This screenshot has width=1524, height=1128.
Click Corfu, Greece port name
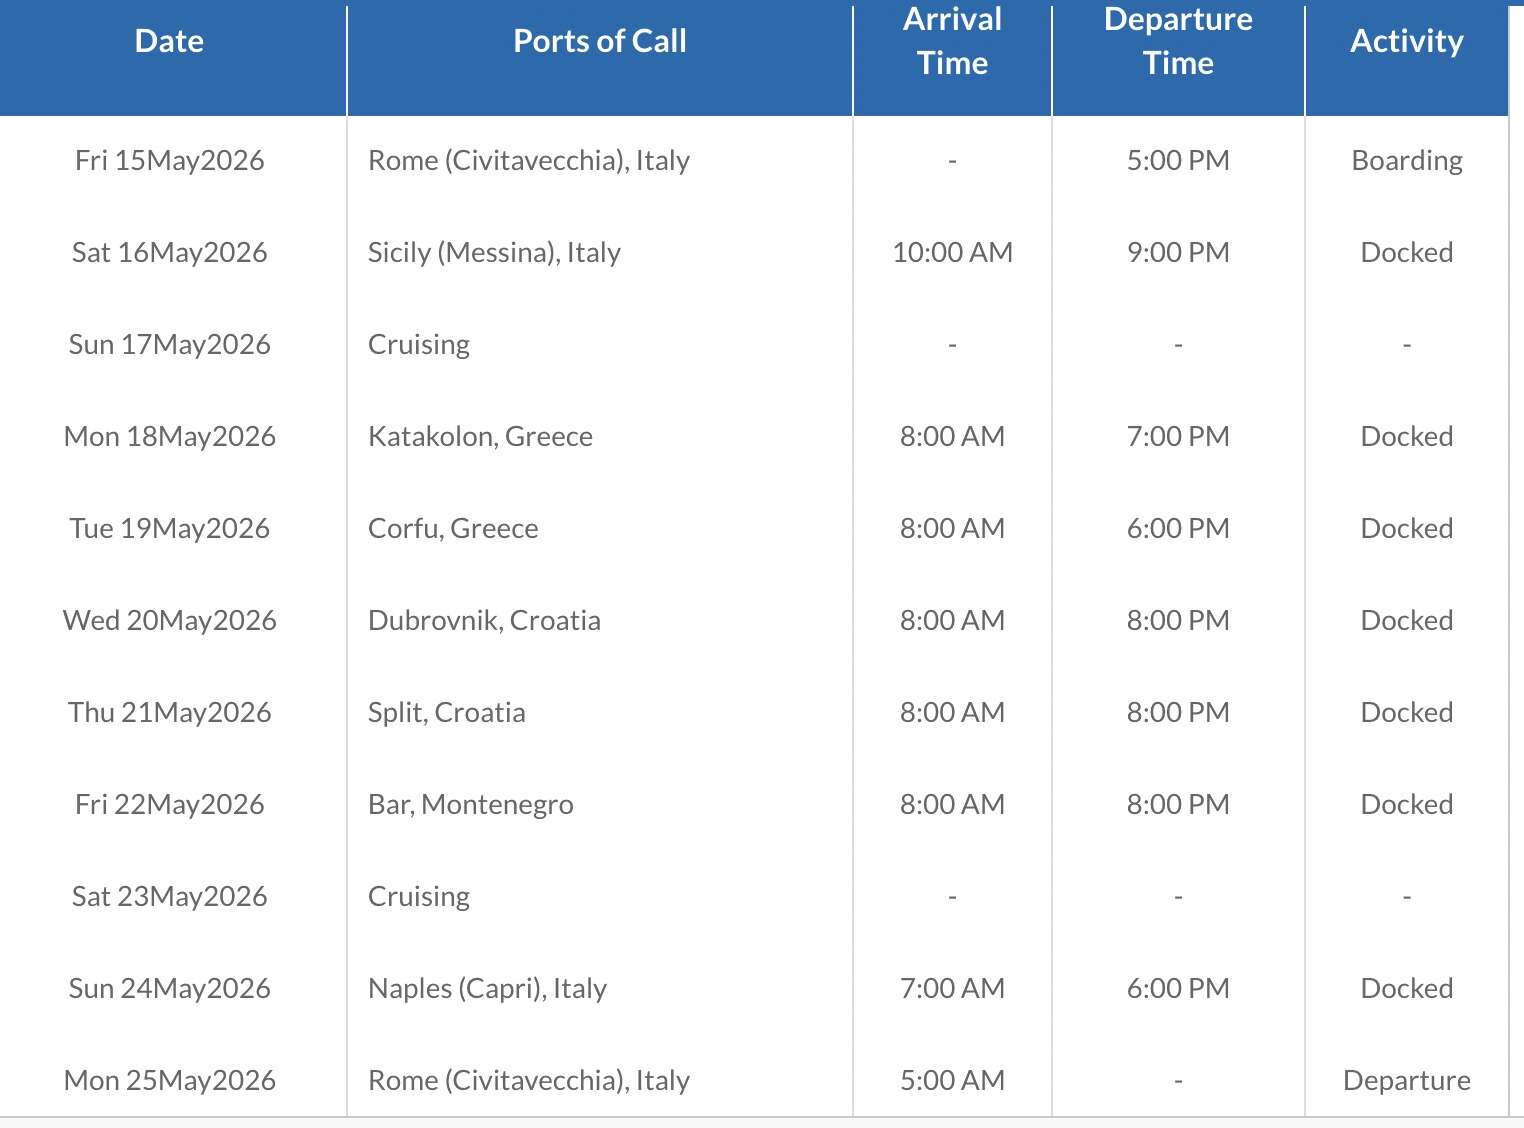[453, 528]
